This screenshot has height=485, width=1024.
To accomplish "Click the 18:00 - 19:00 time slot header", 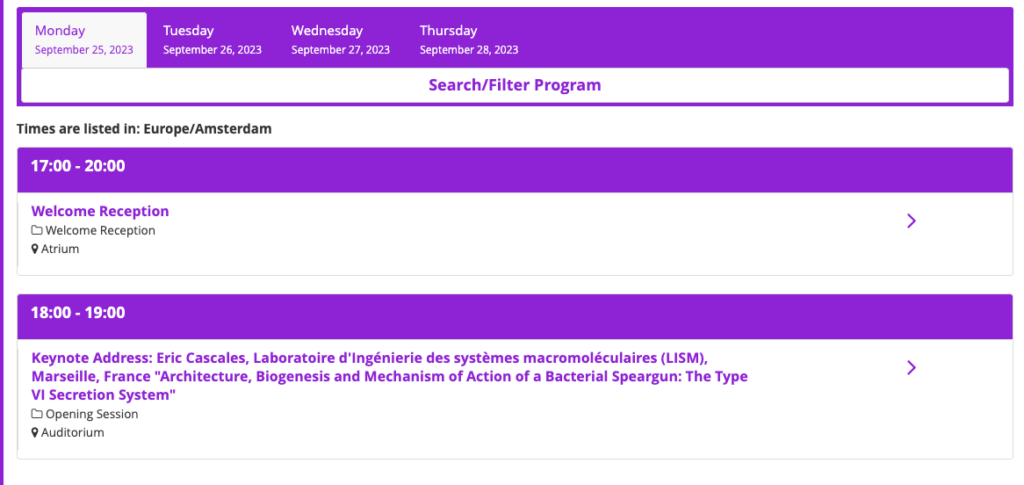I will coord(78,313).
